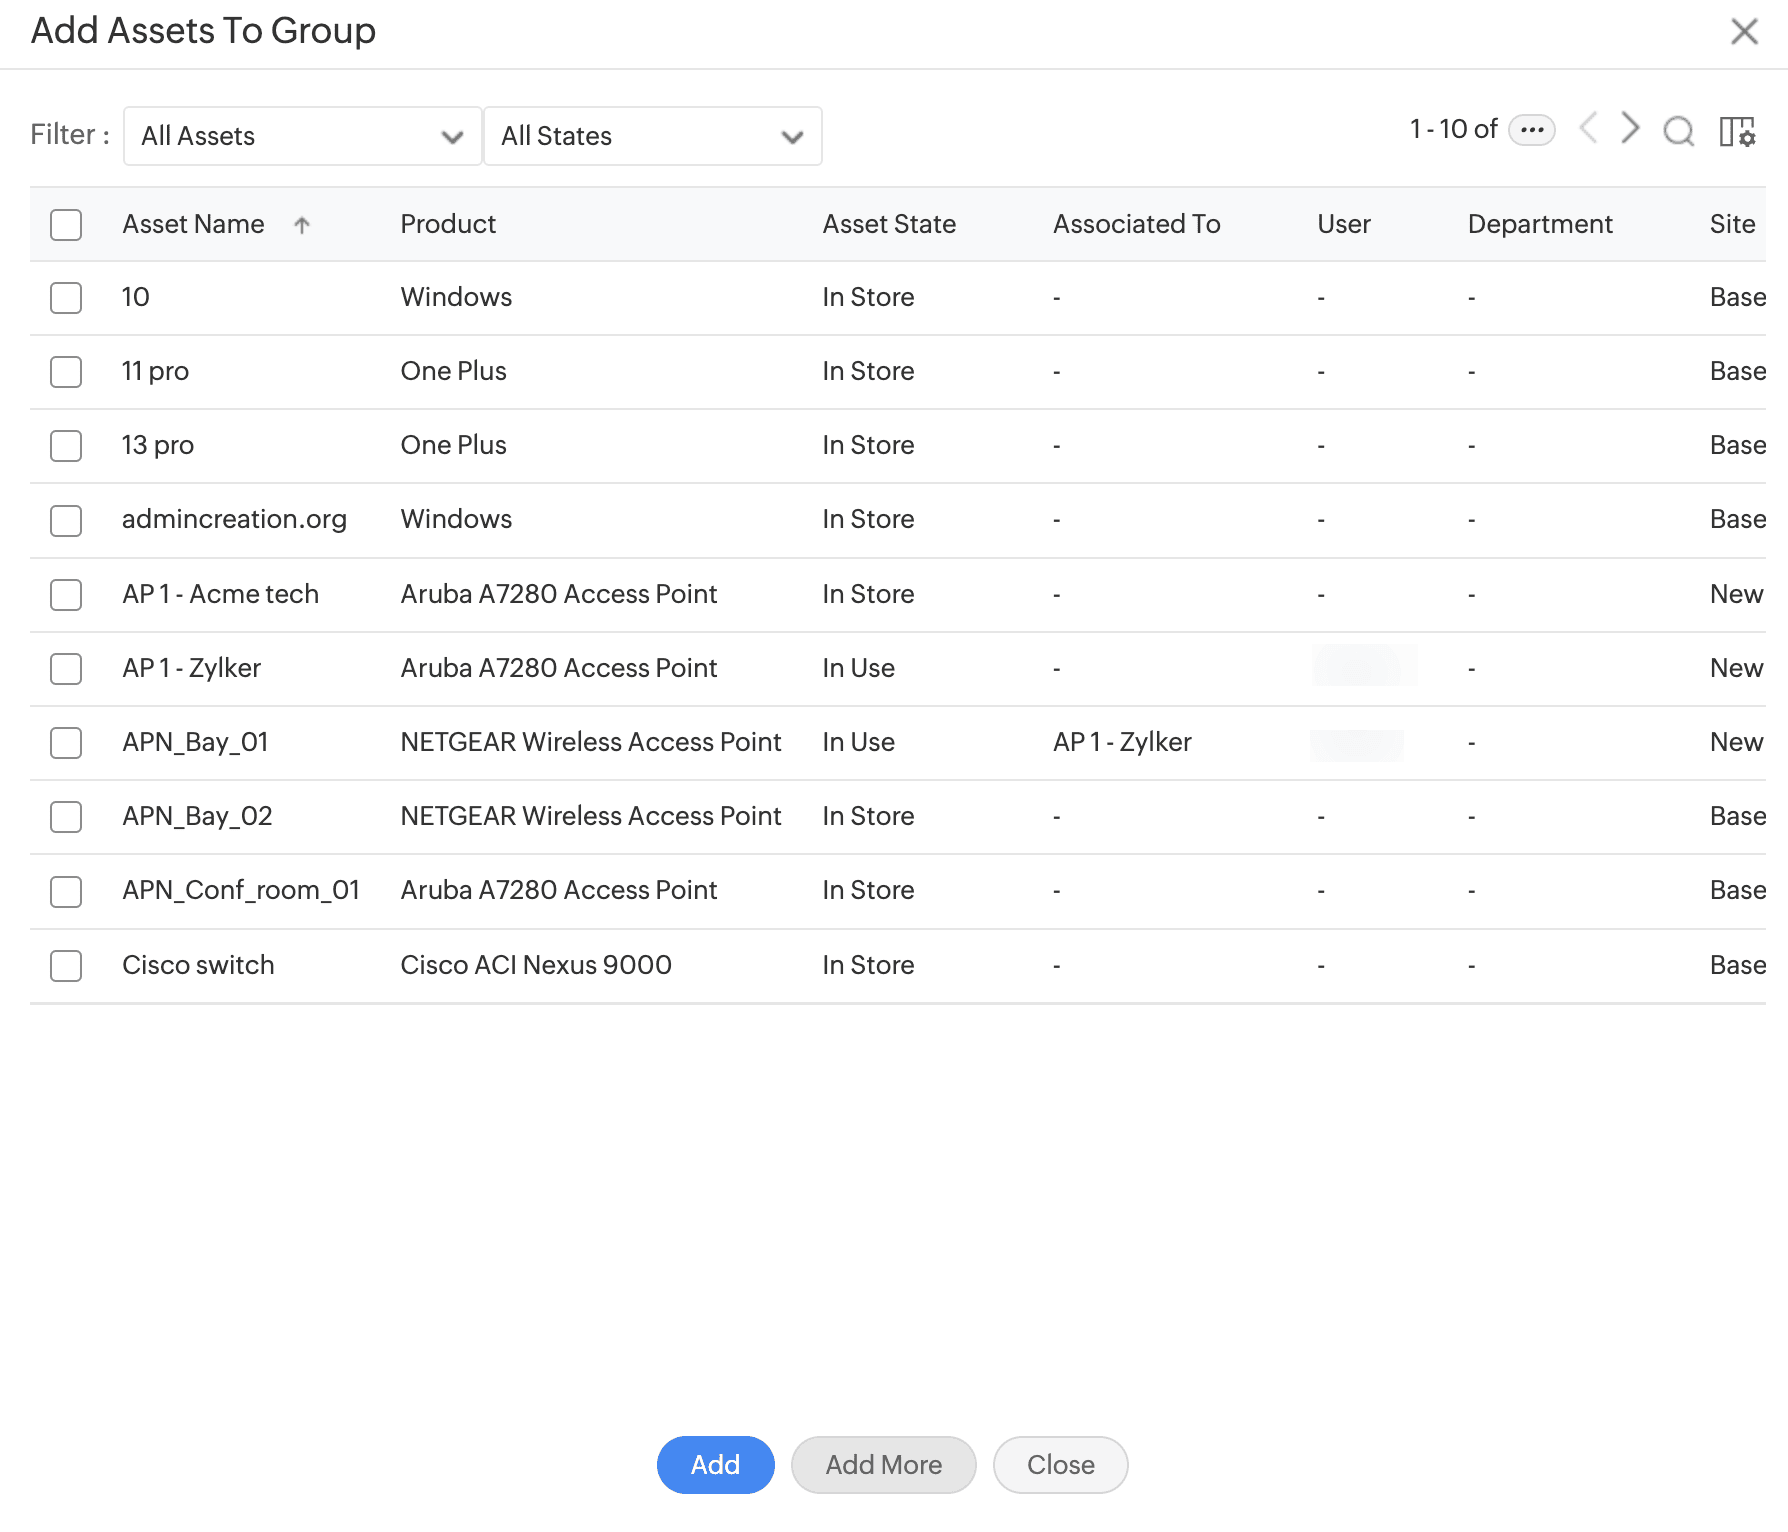Check the APN_Bay_01 row checkbox
The width and height of the screenshot is (1788, 1532).
[x=66, y=743]
